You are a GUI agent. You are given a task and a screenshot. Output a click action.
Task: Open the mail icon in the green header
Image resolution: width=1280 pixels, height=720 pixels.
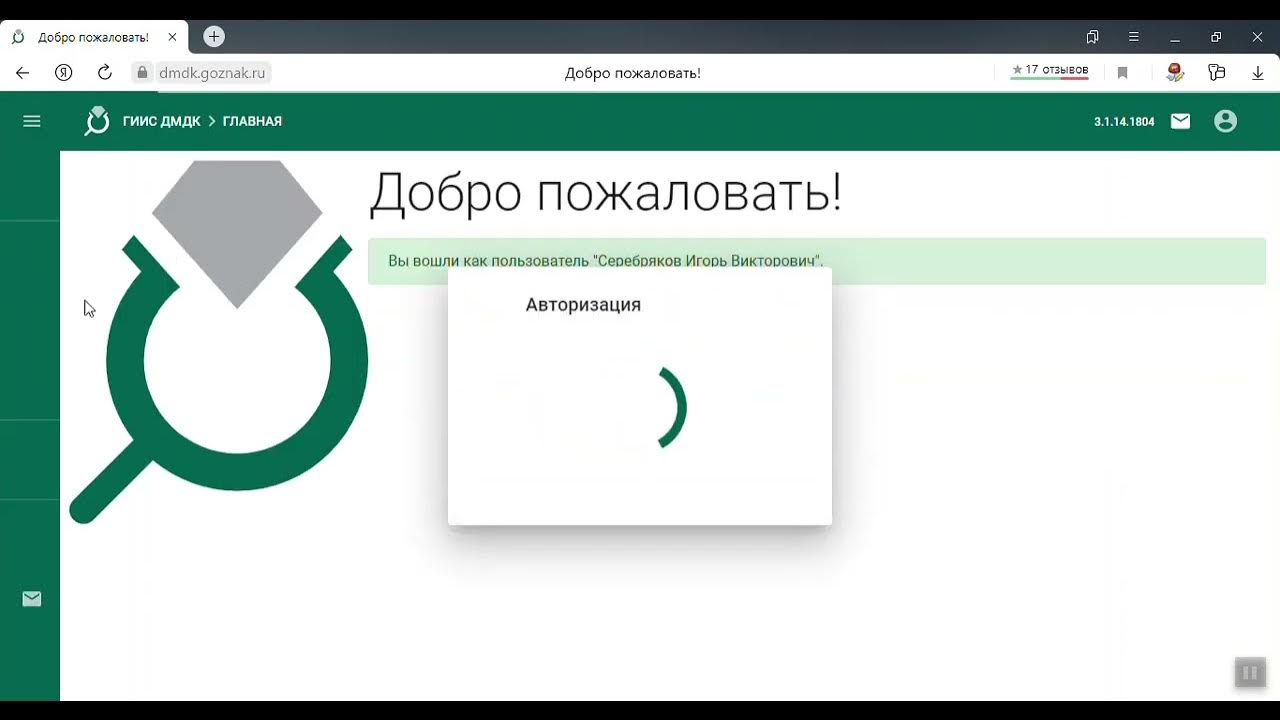point(1181,121)
